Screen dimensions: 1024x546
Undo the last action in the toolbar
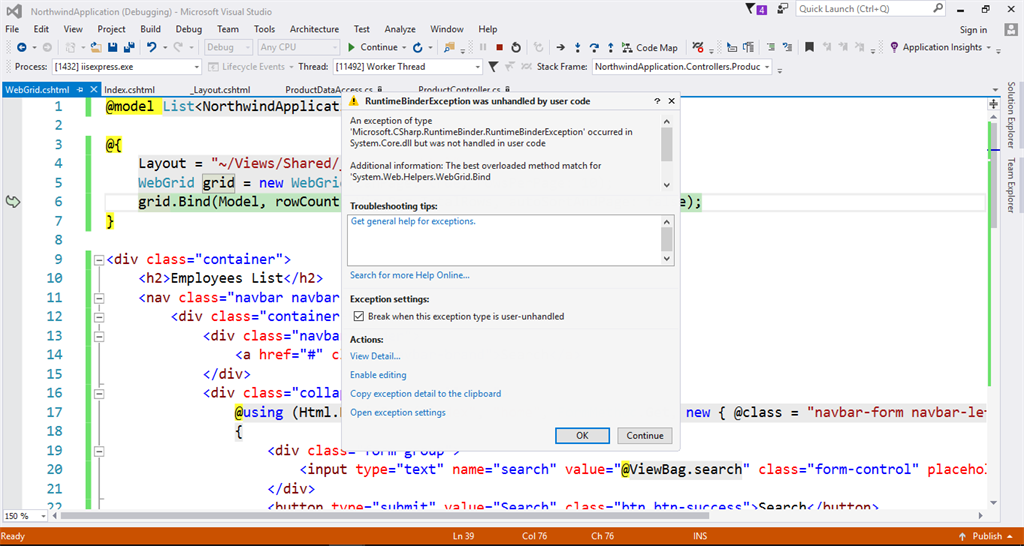[x=152, y=47]
